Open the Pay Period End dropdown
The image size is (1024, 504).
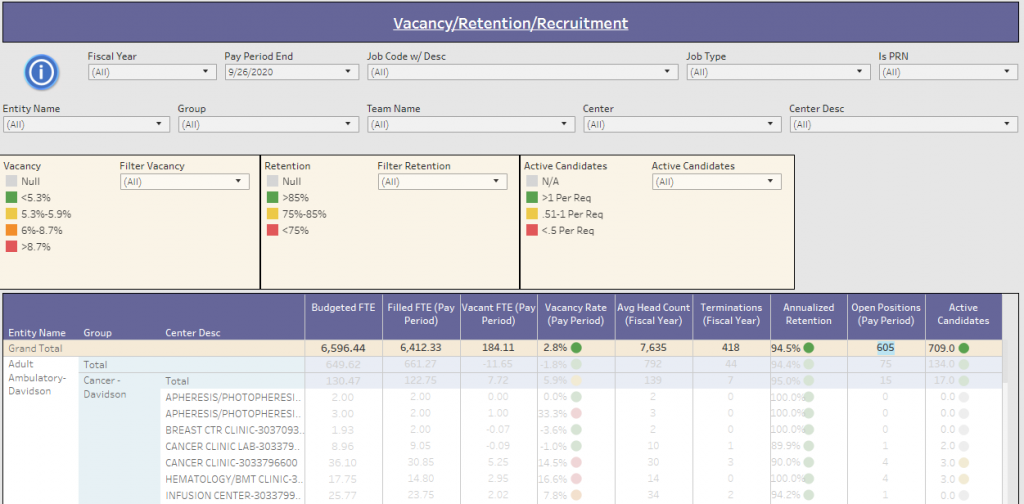291,72
